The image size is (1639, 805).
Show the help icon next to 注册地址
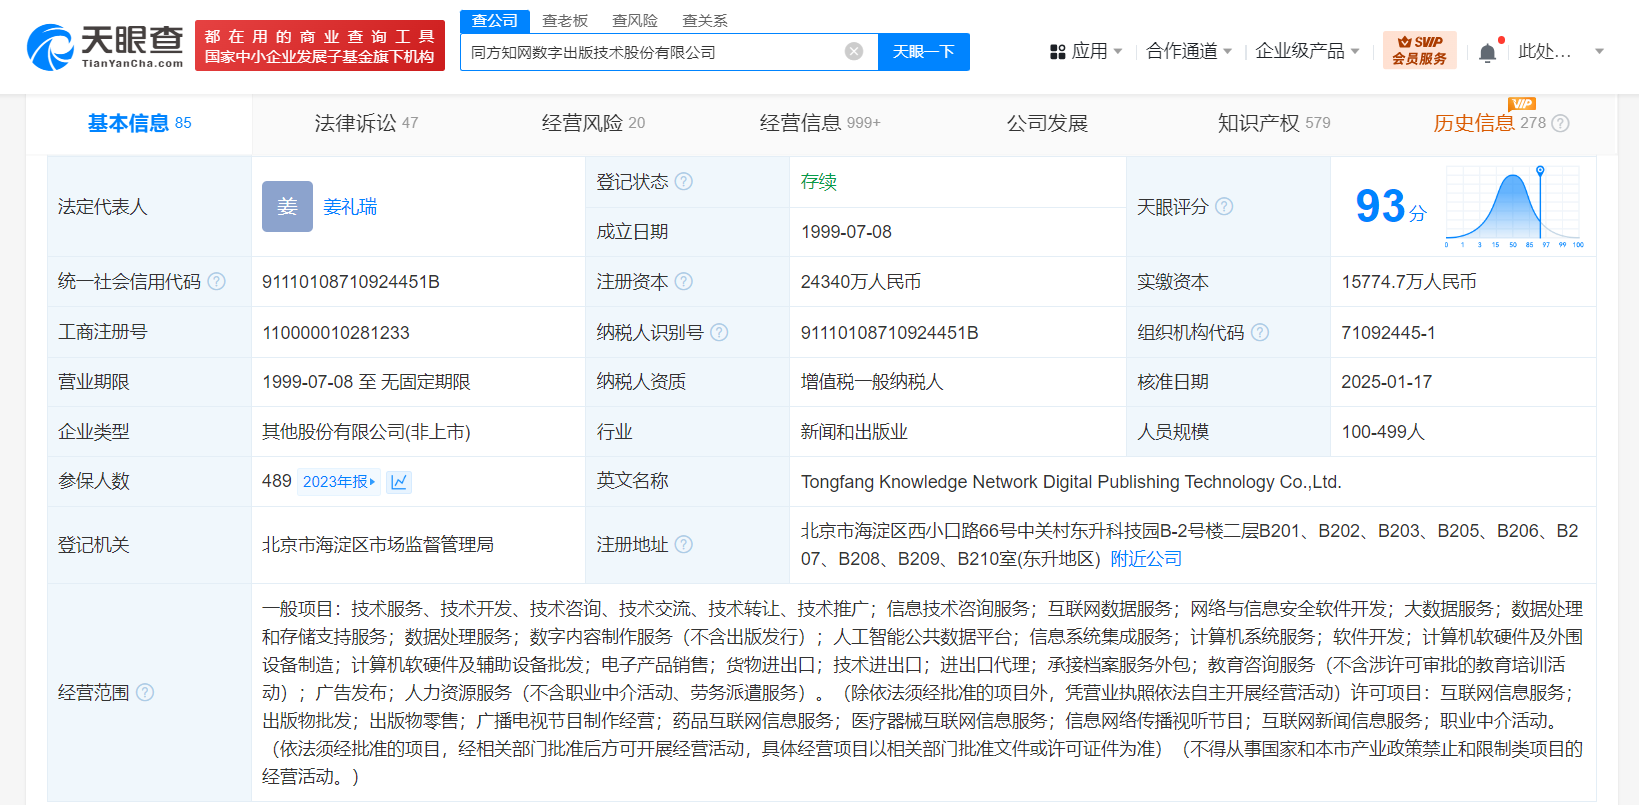click(684, 544)
